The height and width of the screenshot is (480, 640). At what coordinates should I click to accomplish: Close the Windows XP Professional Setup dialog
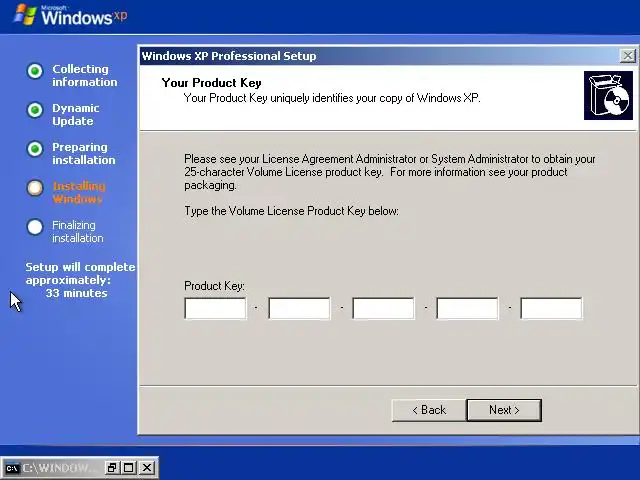coord(627,56)
